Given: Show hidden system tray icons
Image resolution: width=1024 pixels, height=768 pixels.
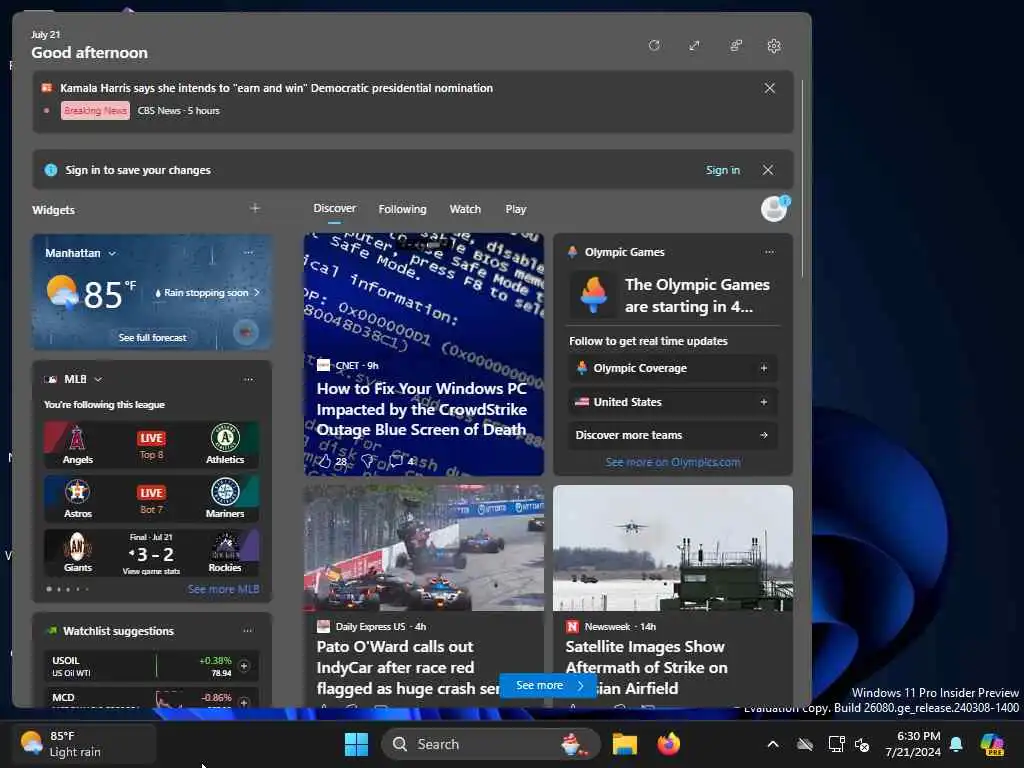Looking at the screenshot, I should pos(773,744).
